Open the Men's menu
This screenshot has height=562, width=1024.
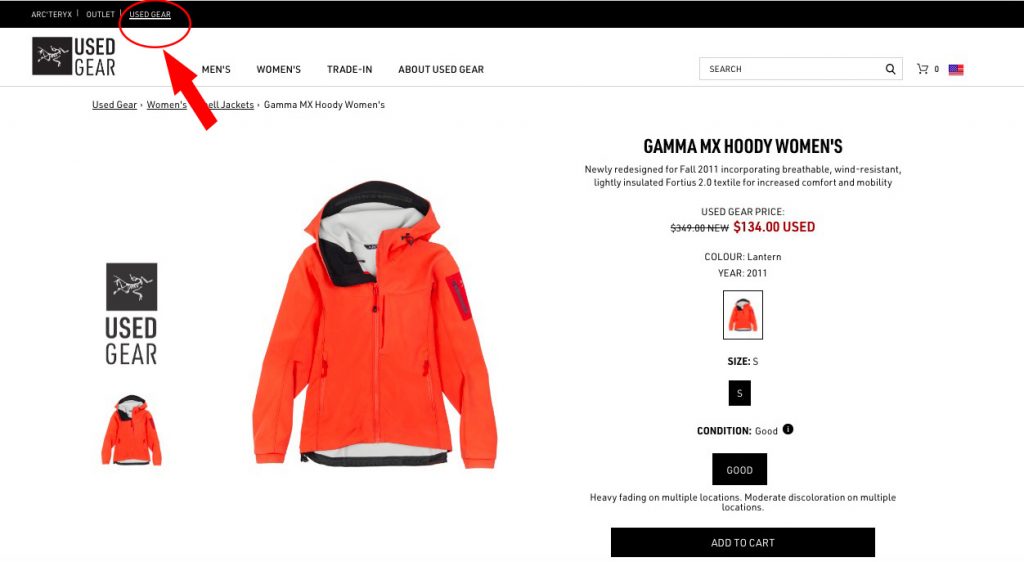click(x=216, y=69)
